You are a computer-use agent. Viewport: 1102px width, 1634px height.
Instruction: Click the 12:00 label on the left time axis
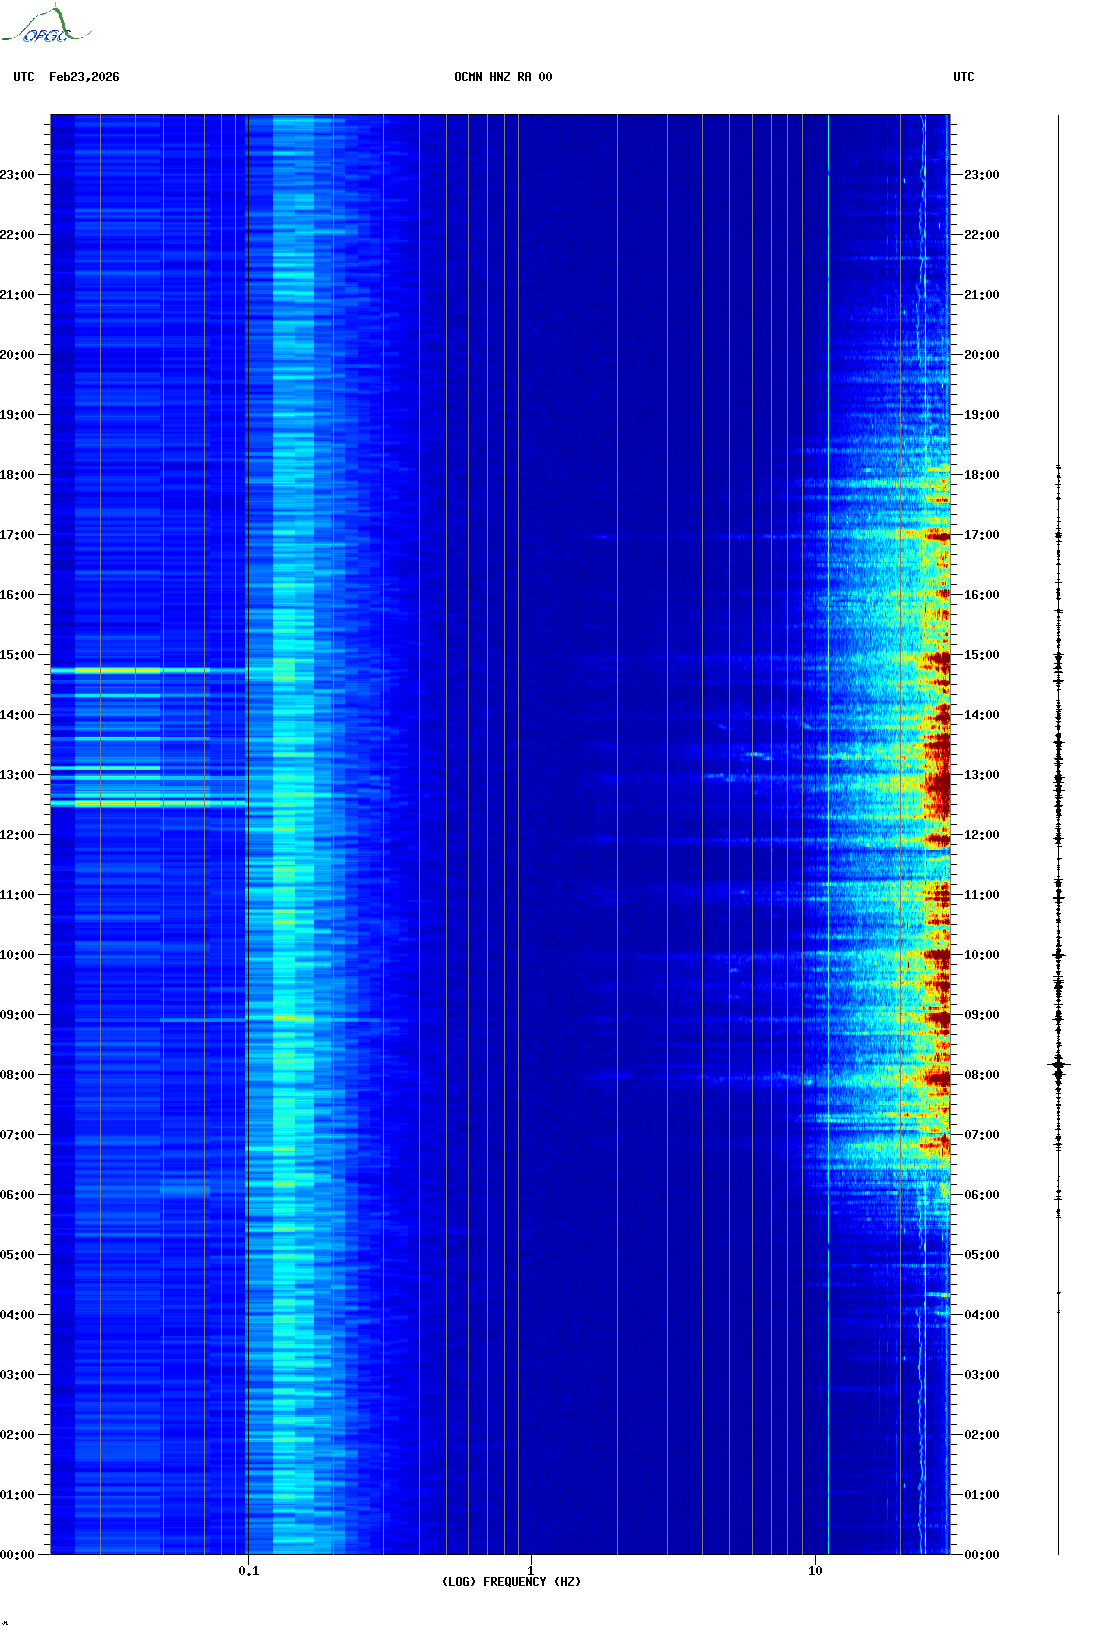[17, 835]
